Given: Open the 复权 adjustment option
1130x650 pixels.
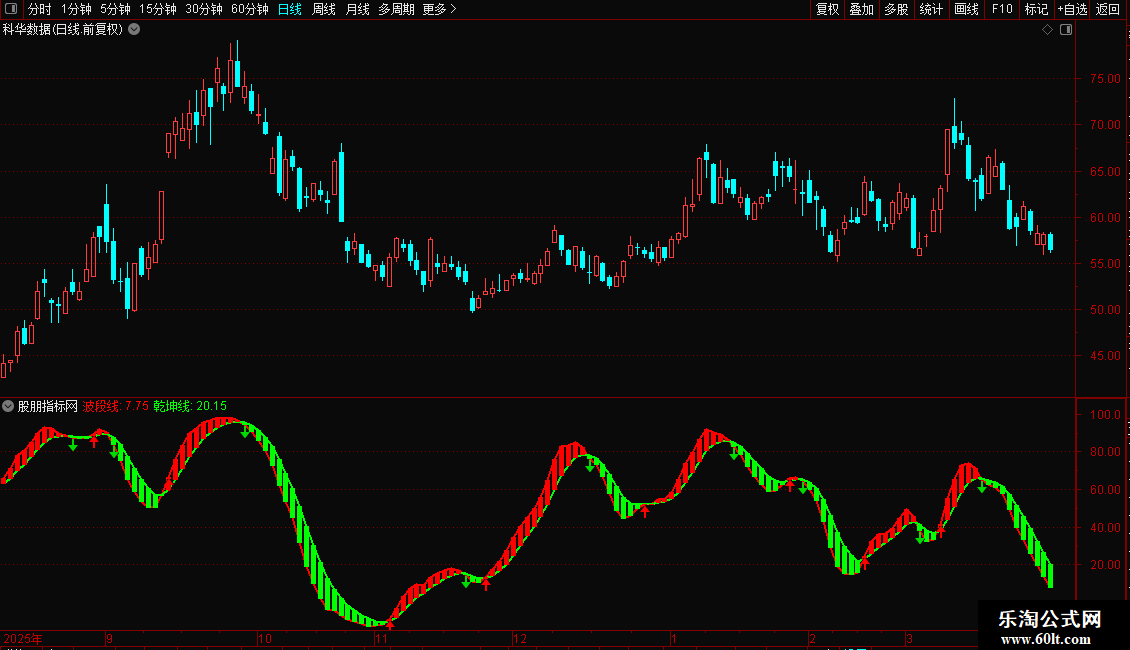Looking at the screenshot, I should click(827, 9).
